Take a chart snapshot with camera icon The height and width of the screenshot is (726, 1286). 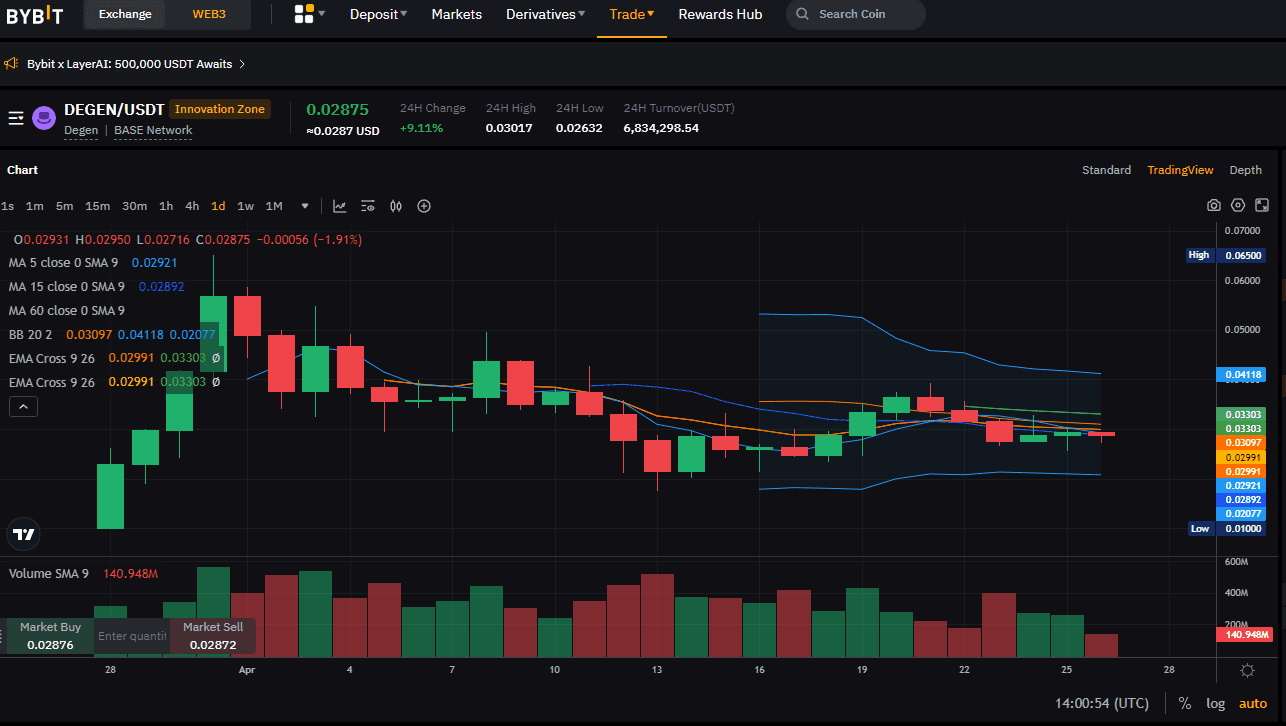1213,206
